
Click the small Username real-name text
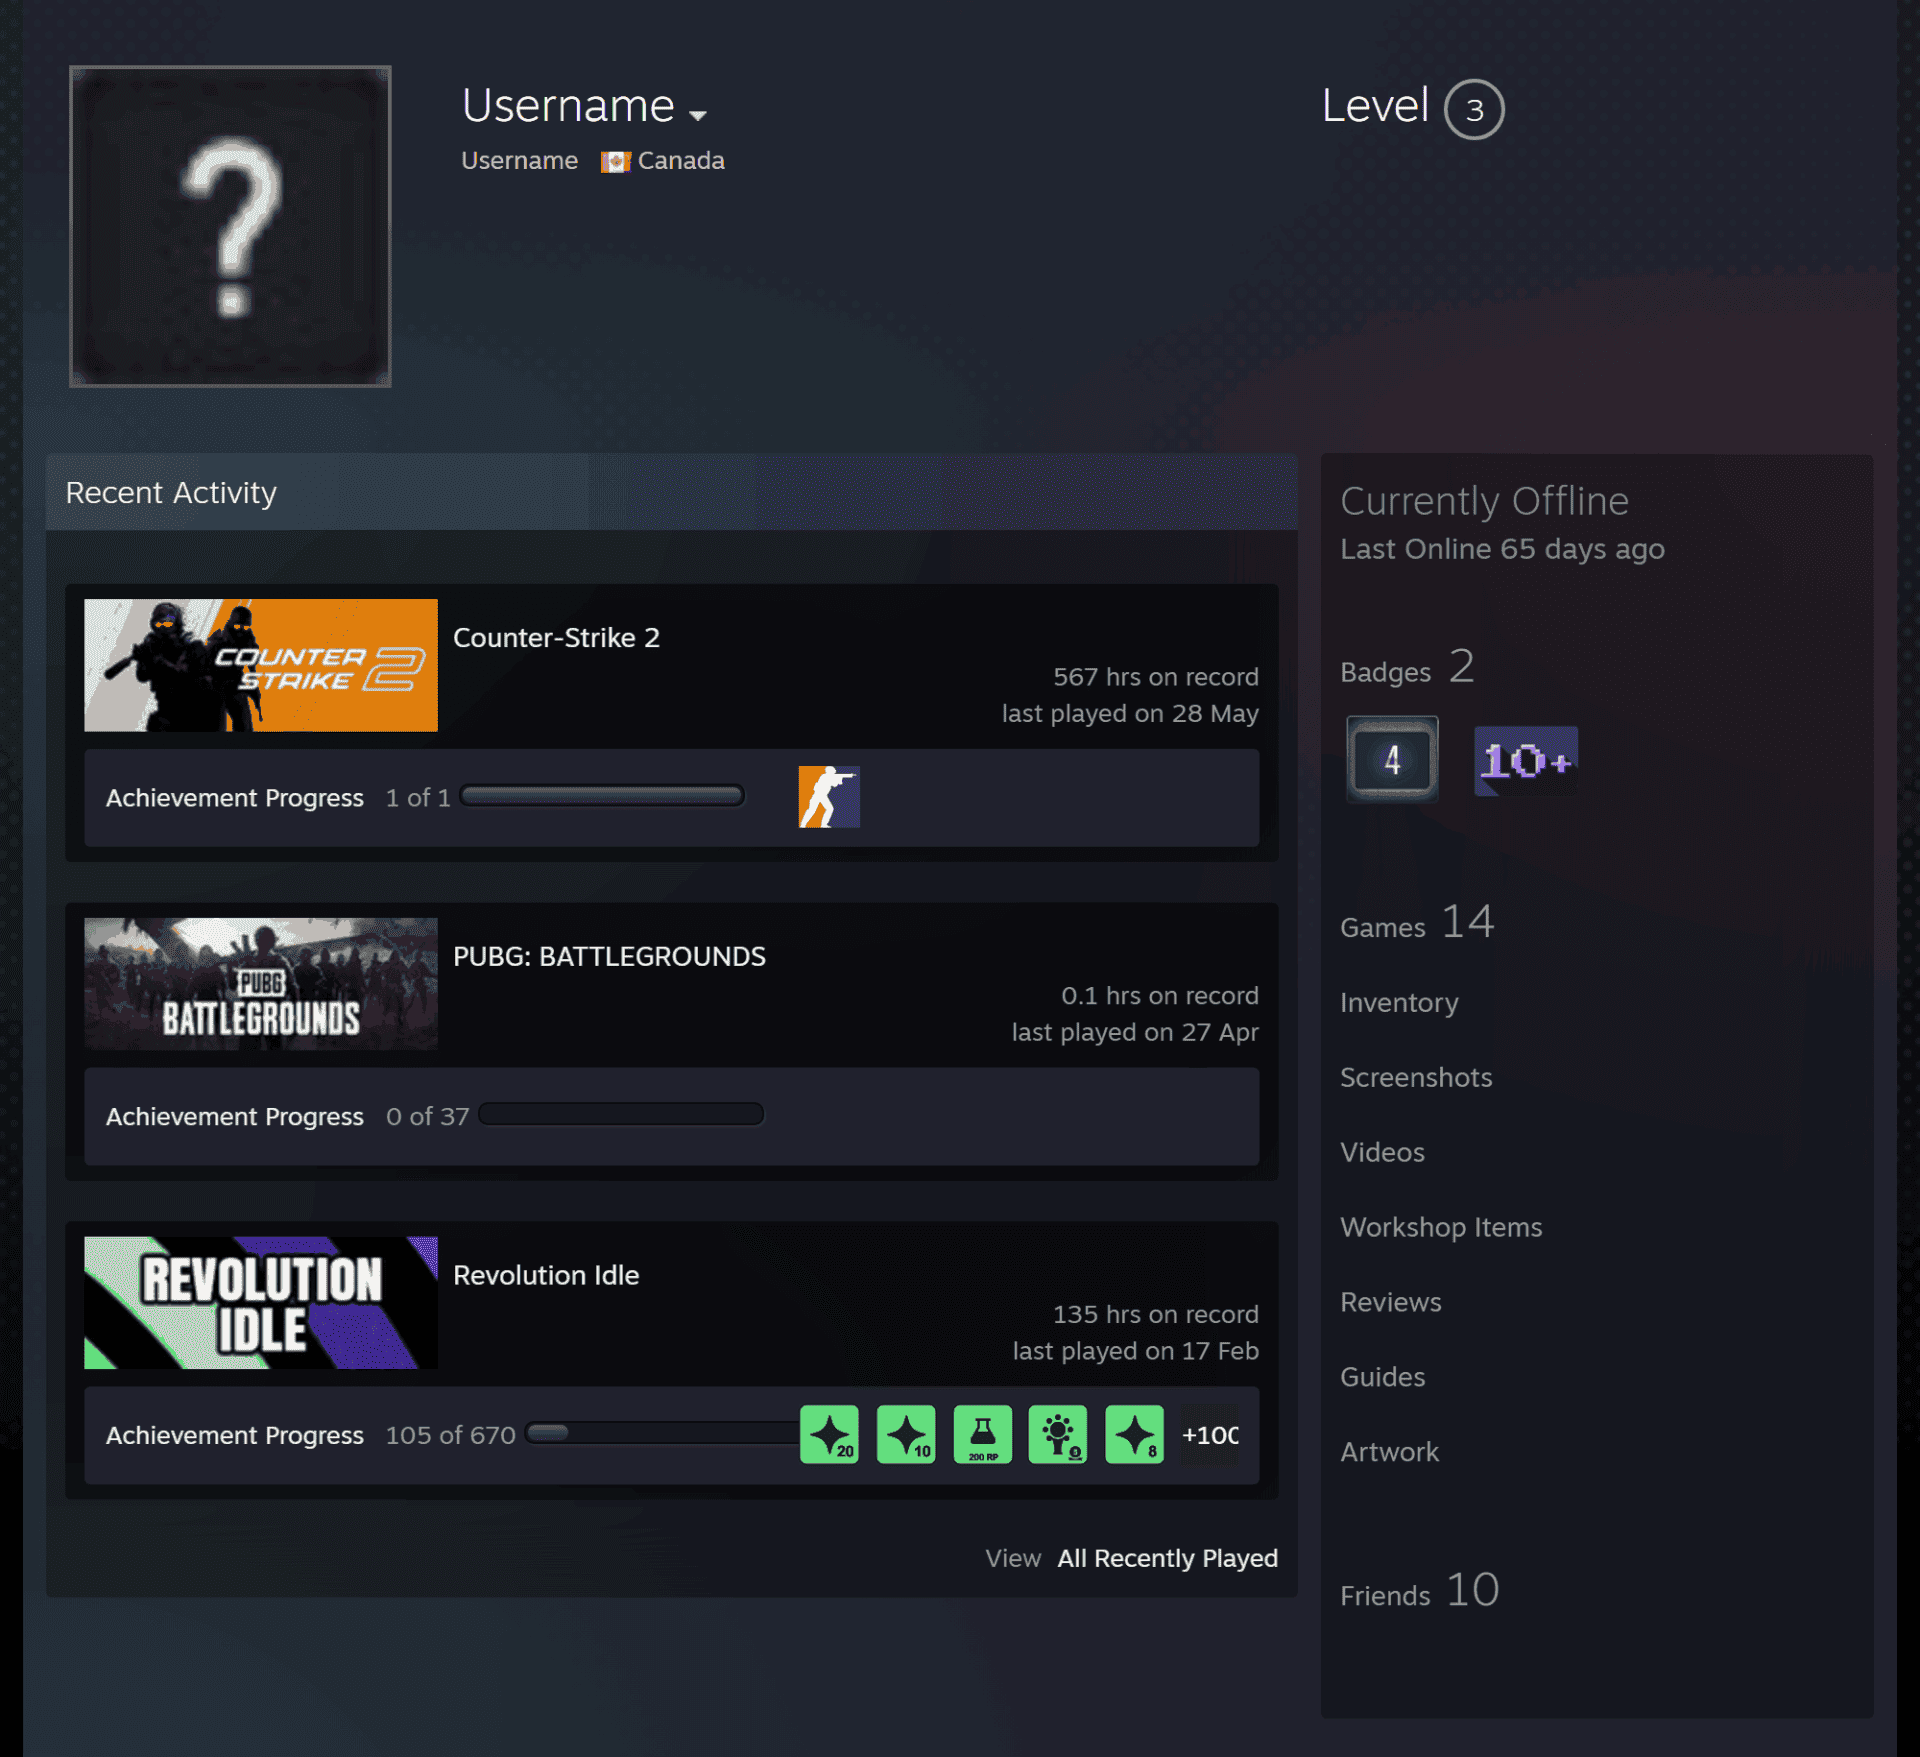click(519, 161)
